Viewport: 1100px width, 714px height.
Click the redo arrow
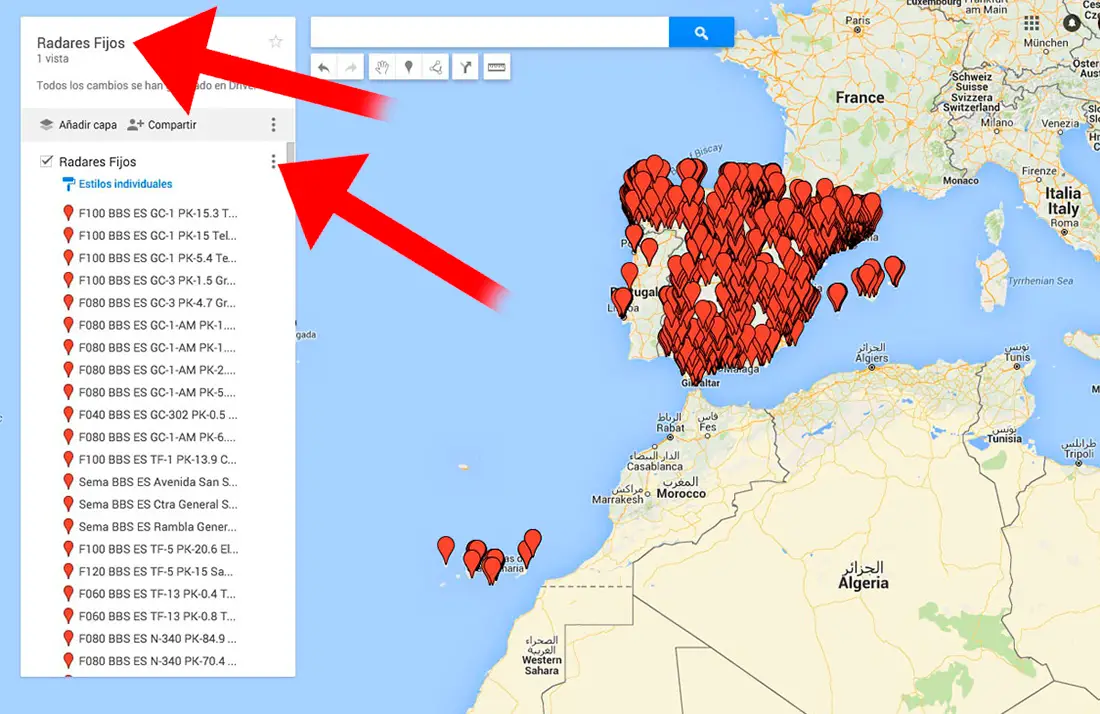point(351,66)
